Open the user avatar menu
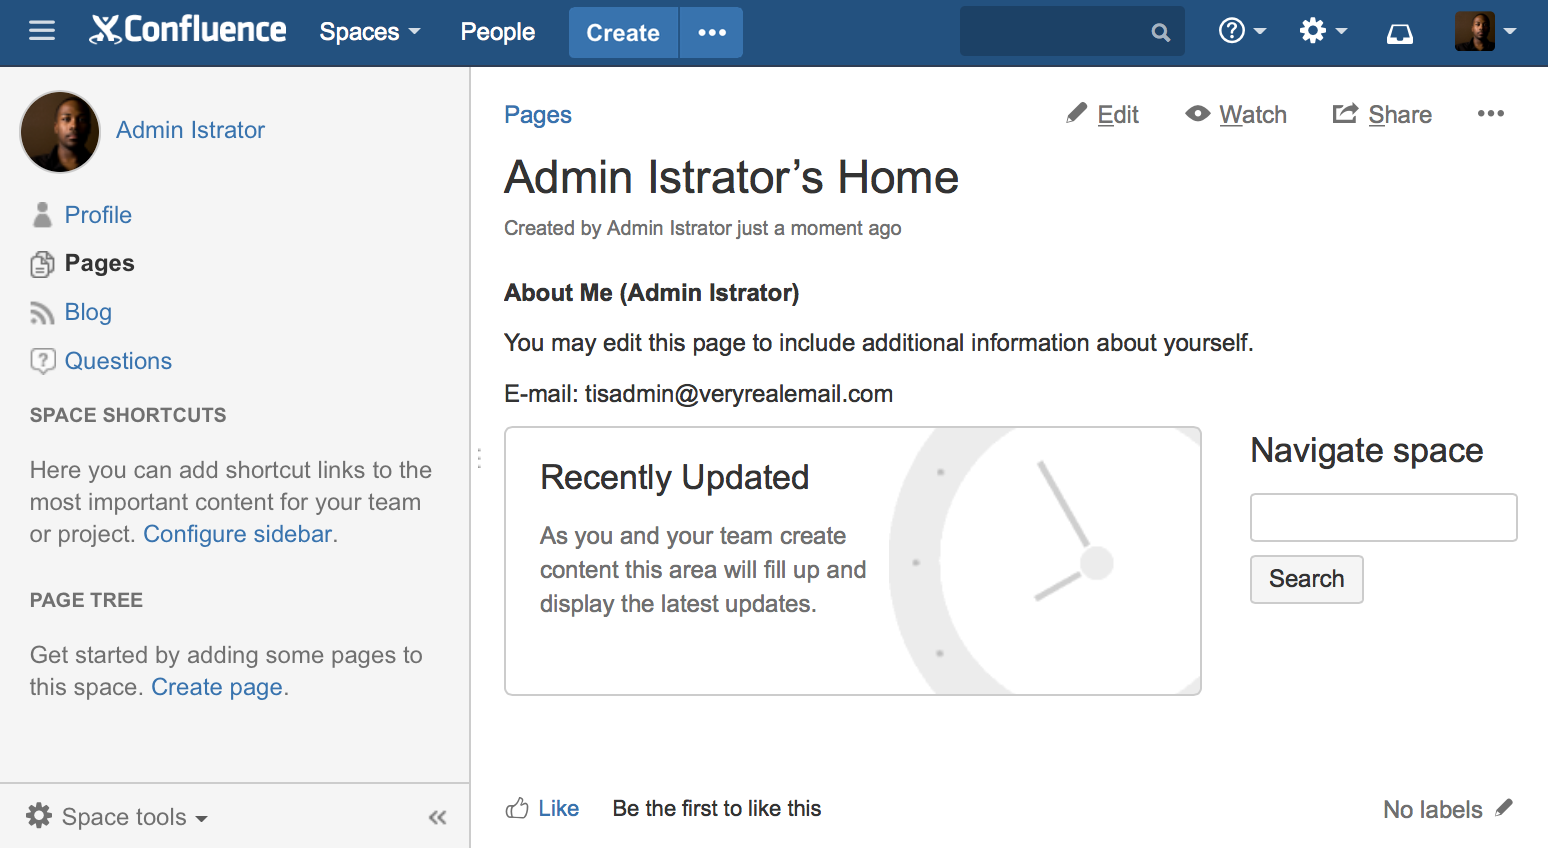 1485,32
